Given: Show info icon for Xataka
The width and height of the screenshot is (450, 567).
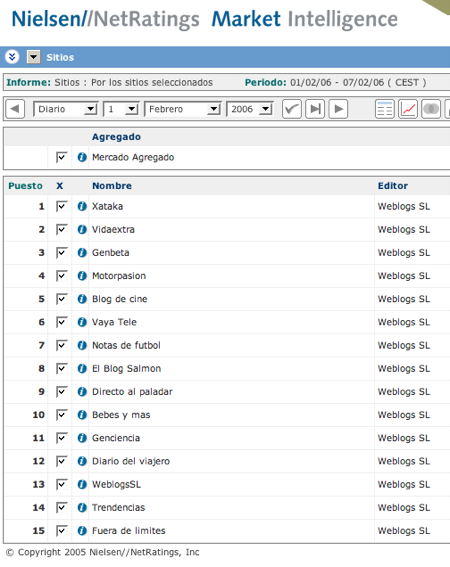Looking at the screenshot, I should (82, 206).
